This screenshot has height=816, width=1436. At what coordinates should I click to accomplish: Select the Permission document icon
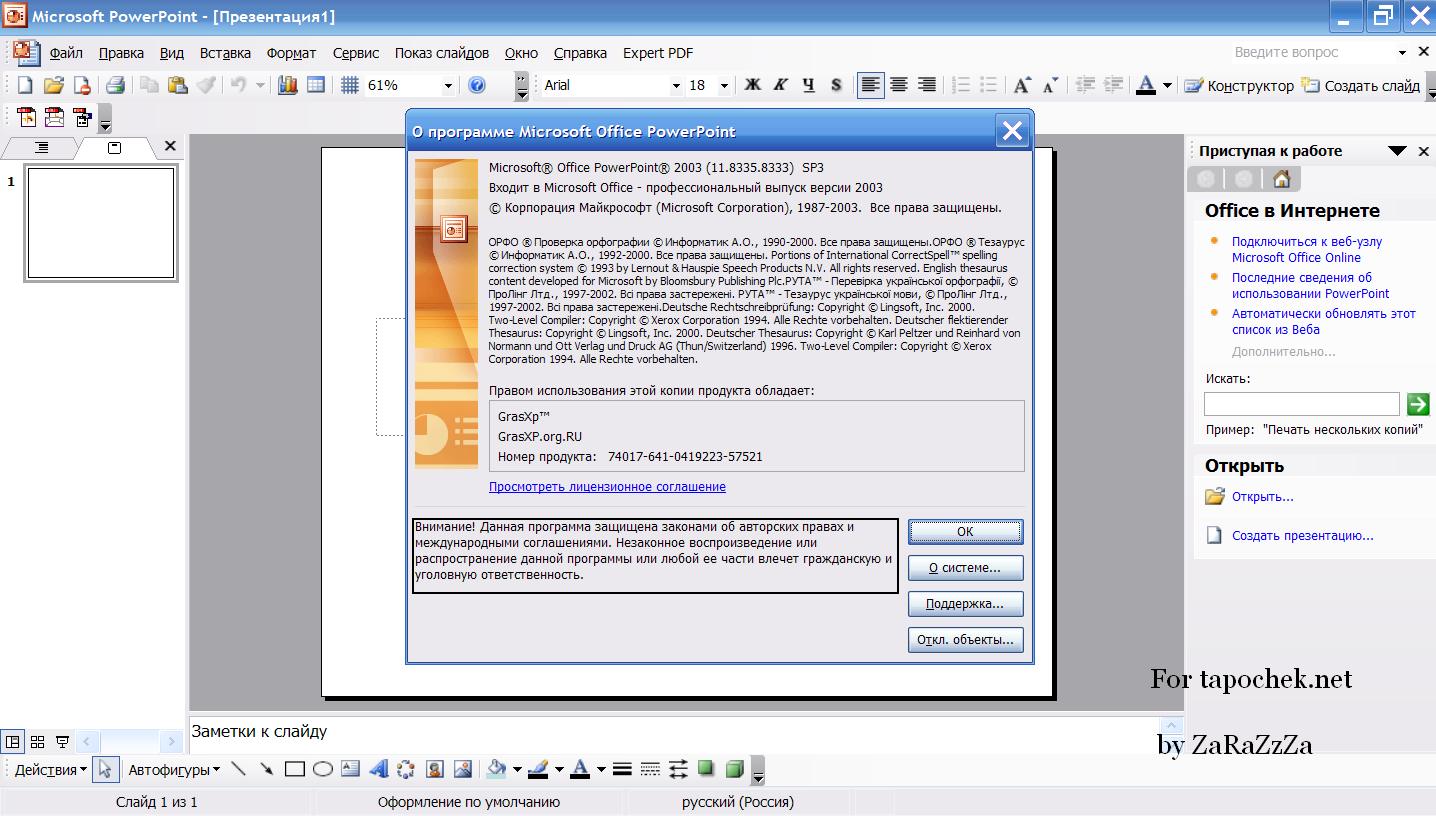coord(82,86)
